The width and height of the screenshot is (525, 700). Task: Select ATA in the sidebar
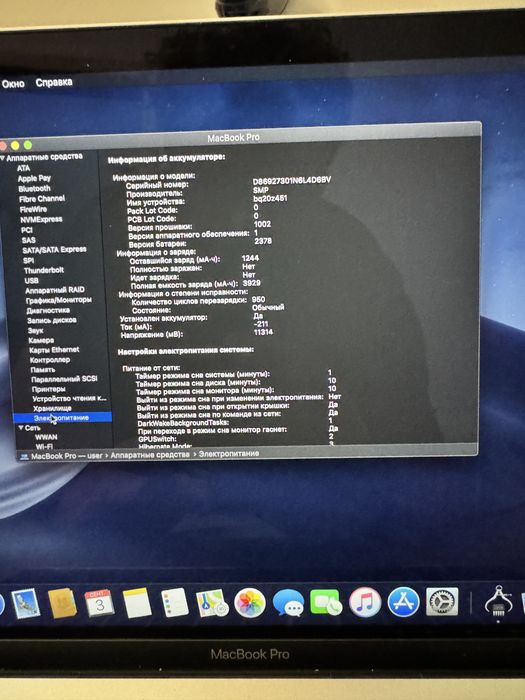click(x=24, y=168)
